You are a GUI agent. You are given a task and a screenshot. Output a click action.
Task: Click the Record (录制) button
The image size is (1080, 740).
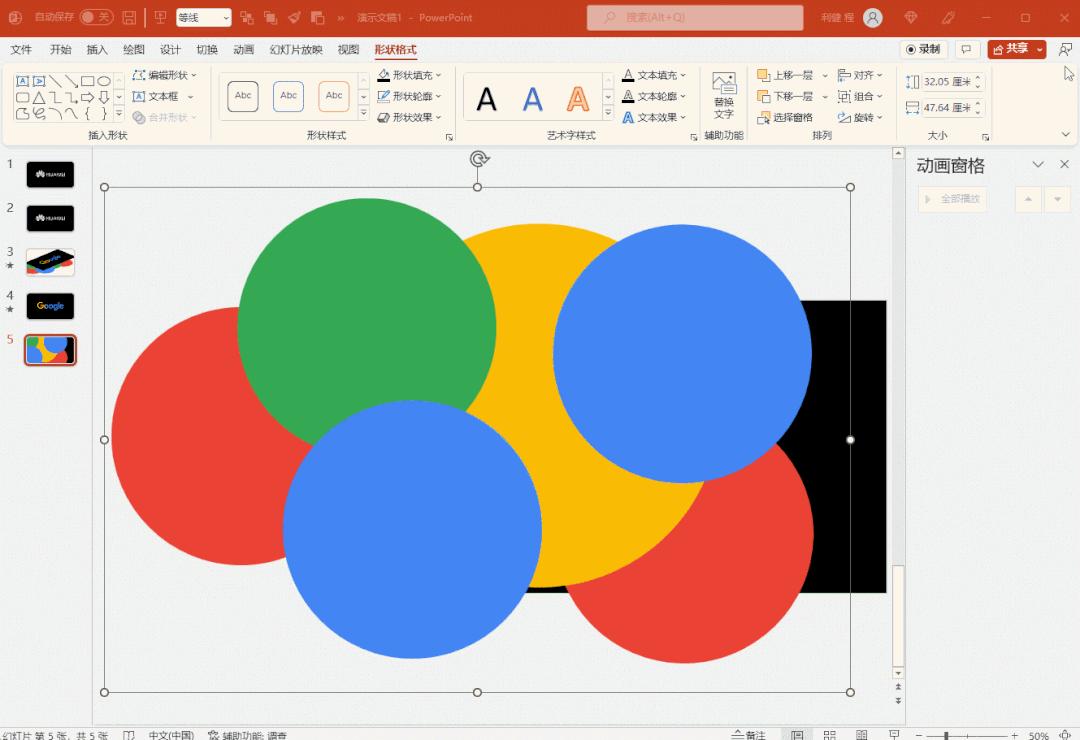923,49
